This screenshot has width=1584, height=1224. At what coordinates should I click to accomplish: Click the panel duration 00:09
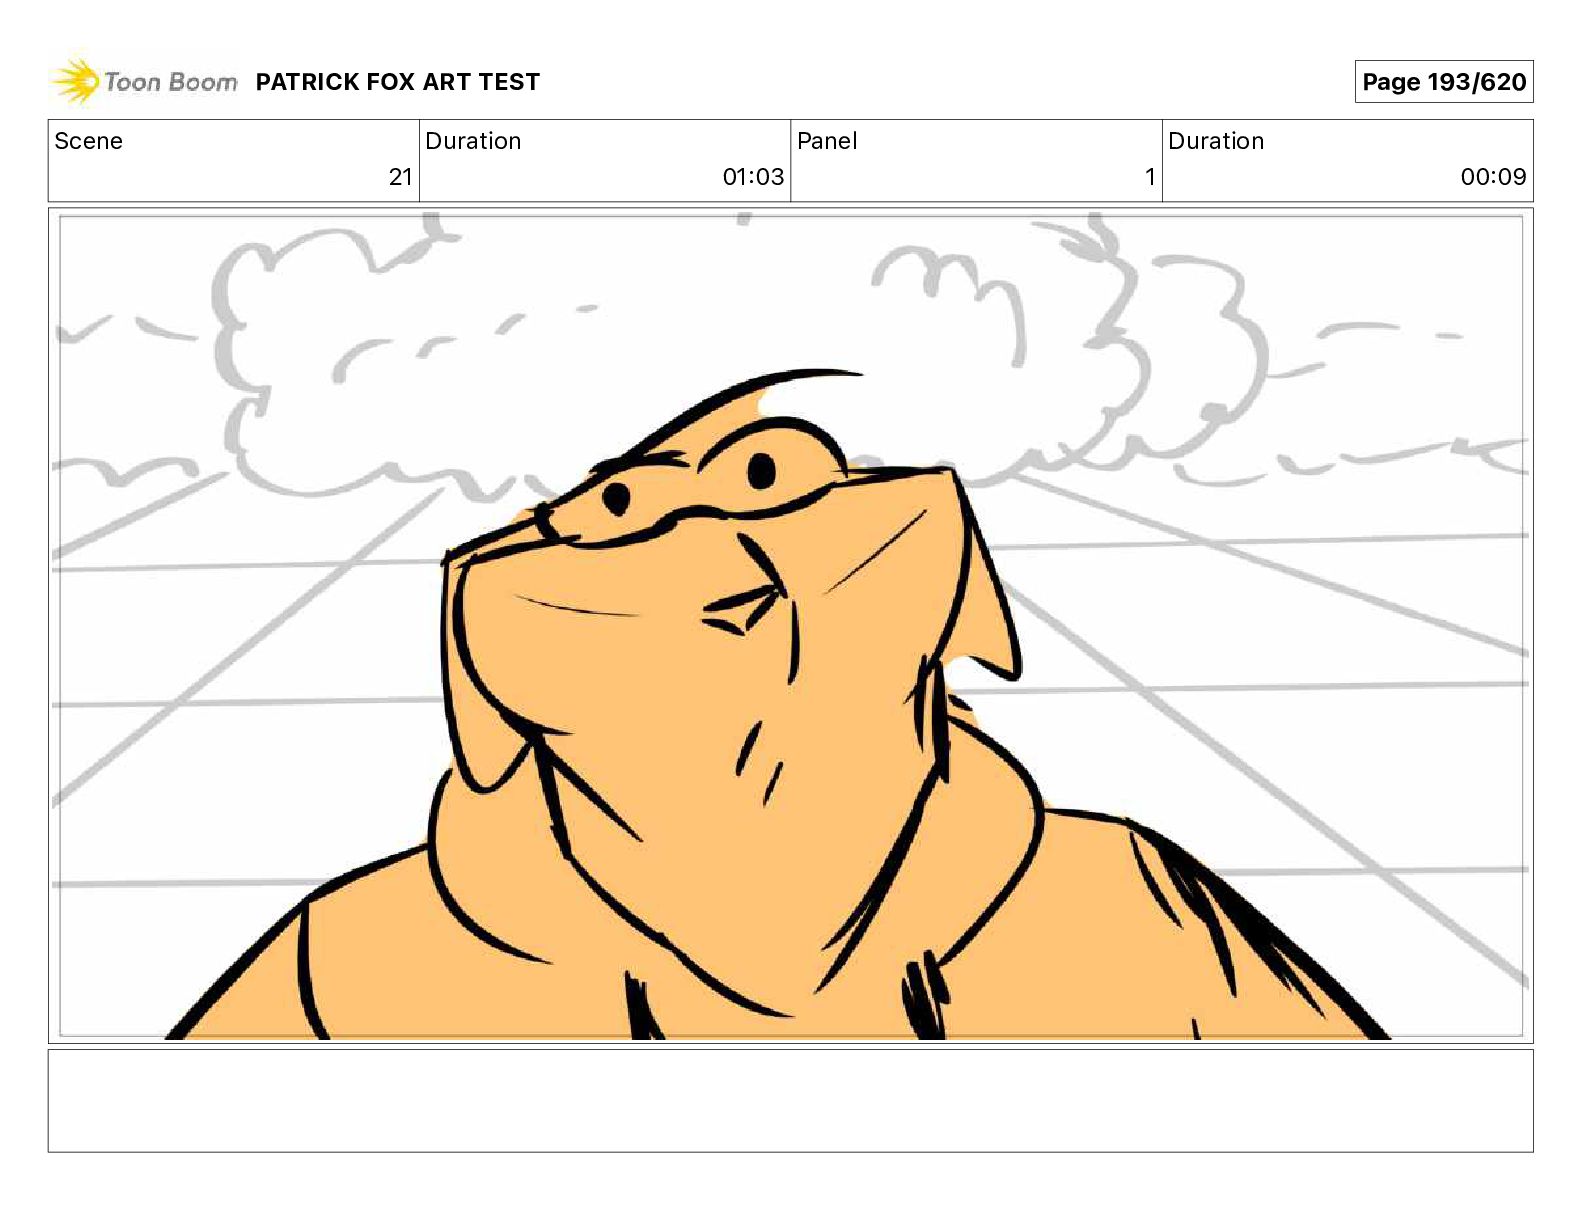tap(1493, 177)
